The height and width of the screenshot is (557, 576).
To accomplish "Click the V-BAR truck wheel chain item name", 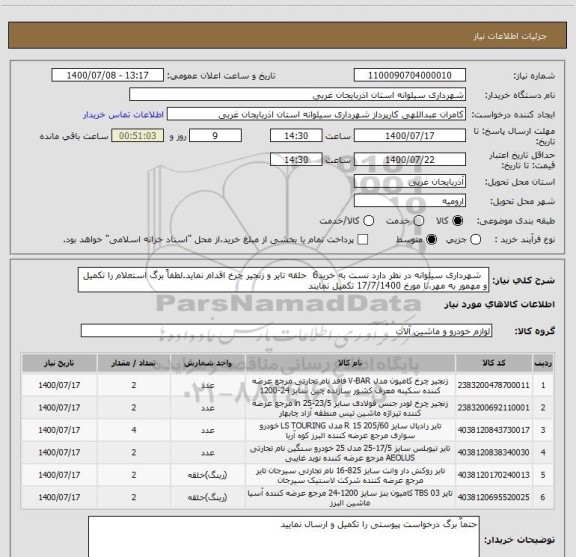I will coord(350,385).
